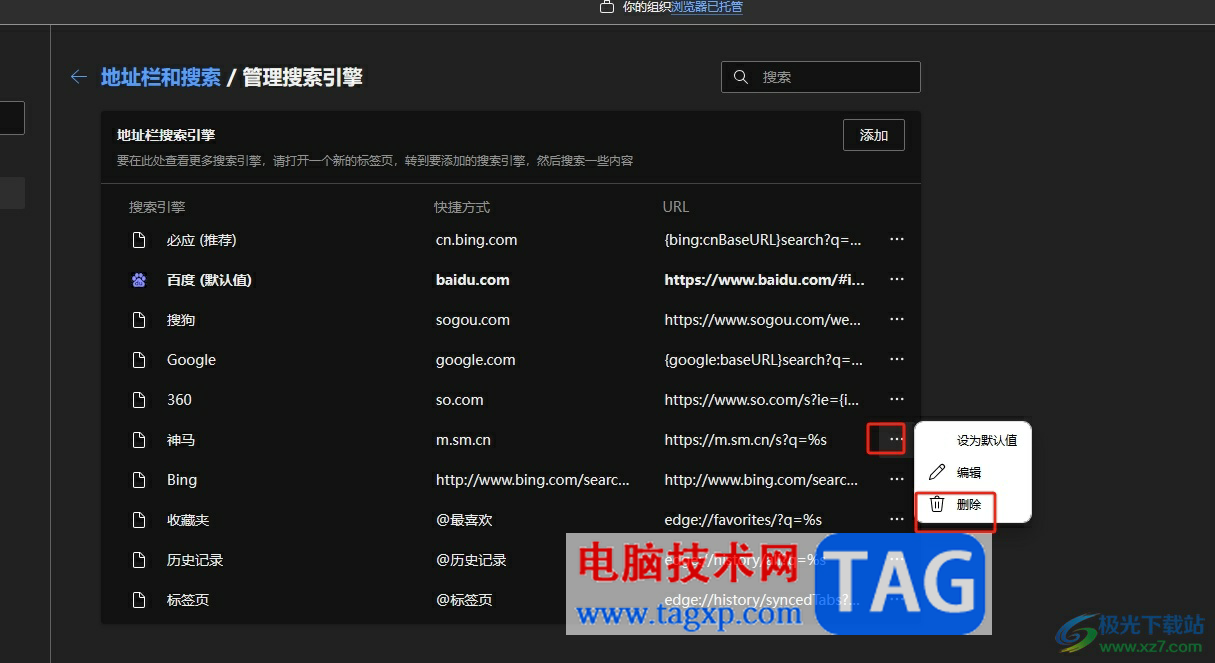This screenshot has height=663, width=1215.
Task: Select the Bing engine name
Action: click(x=182, y=480)
